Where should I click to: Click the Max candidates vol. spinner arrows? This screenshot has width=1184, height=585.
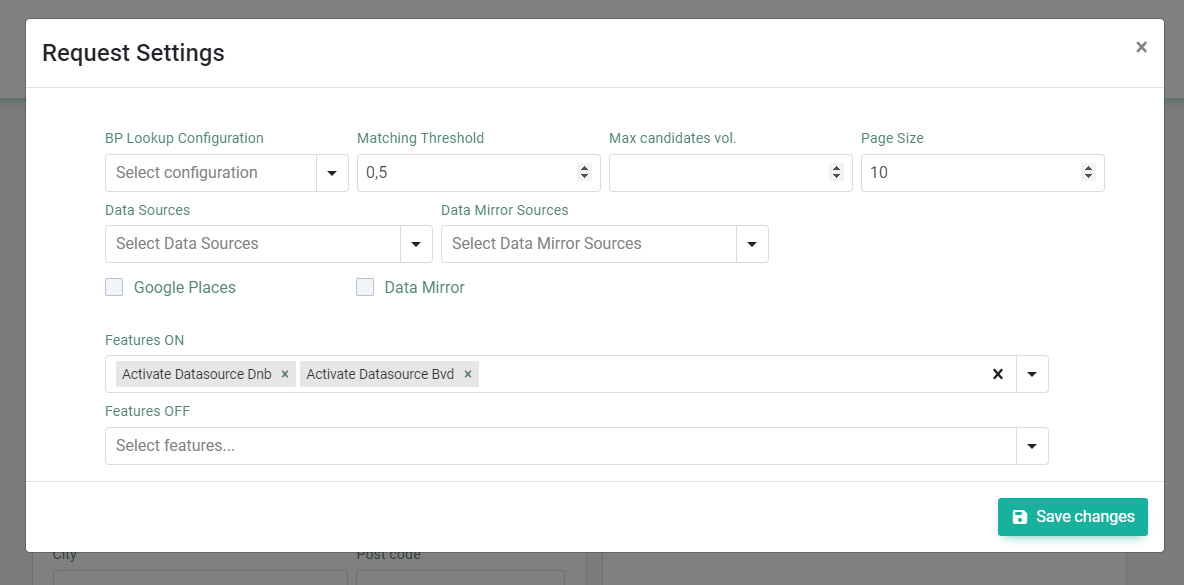pos(836,172)
